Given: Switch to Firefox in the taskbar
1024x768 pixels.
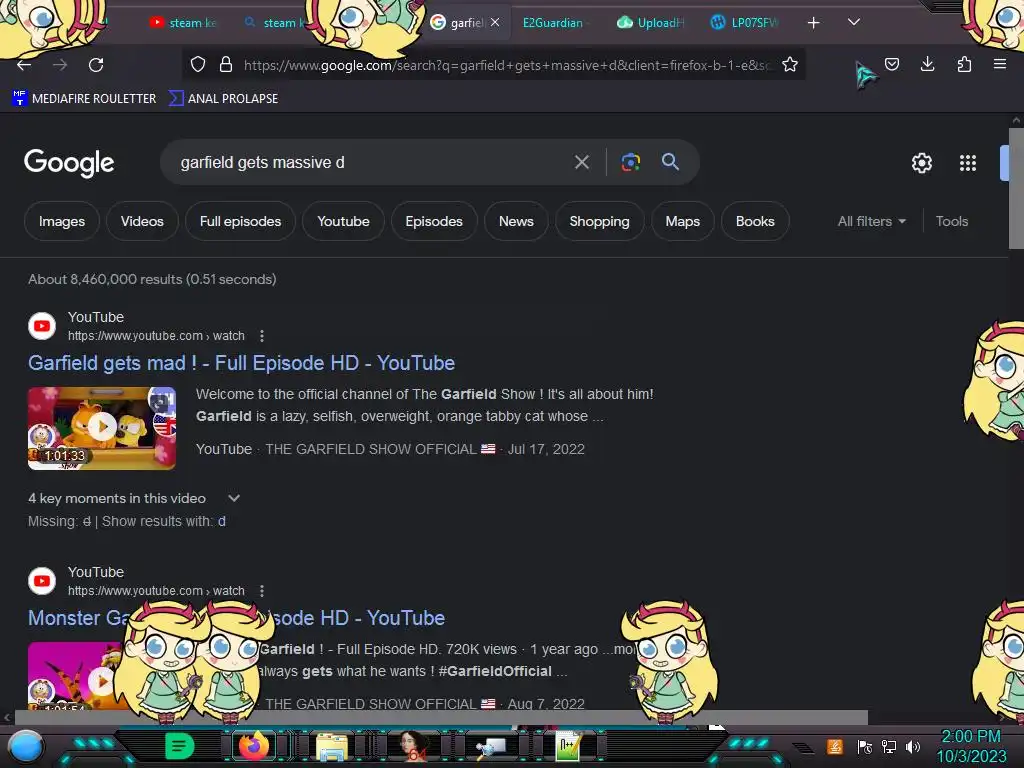Looking at the screenshot, I should click(x=254, y=746).
